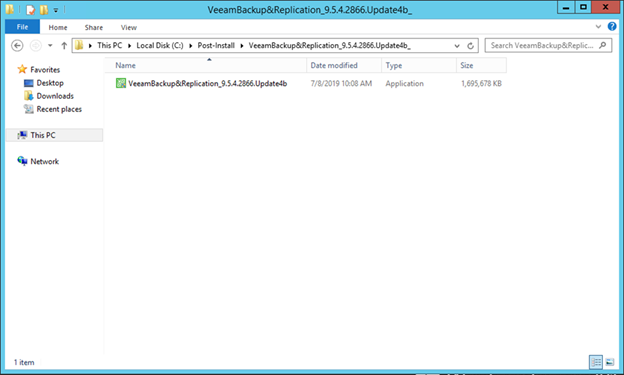Open Downloads in the navigation pane
624x375 pixels.
pos(55,96)
